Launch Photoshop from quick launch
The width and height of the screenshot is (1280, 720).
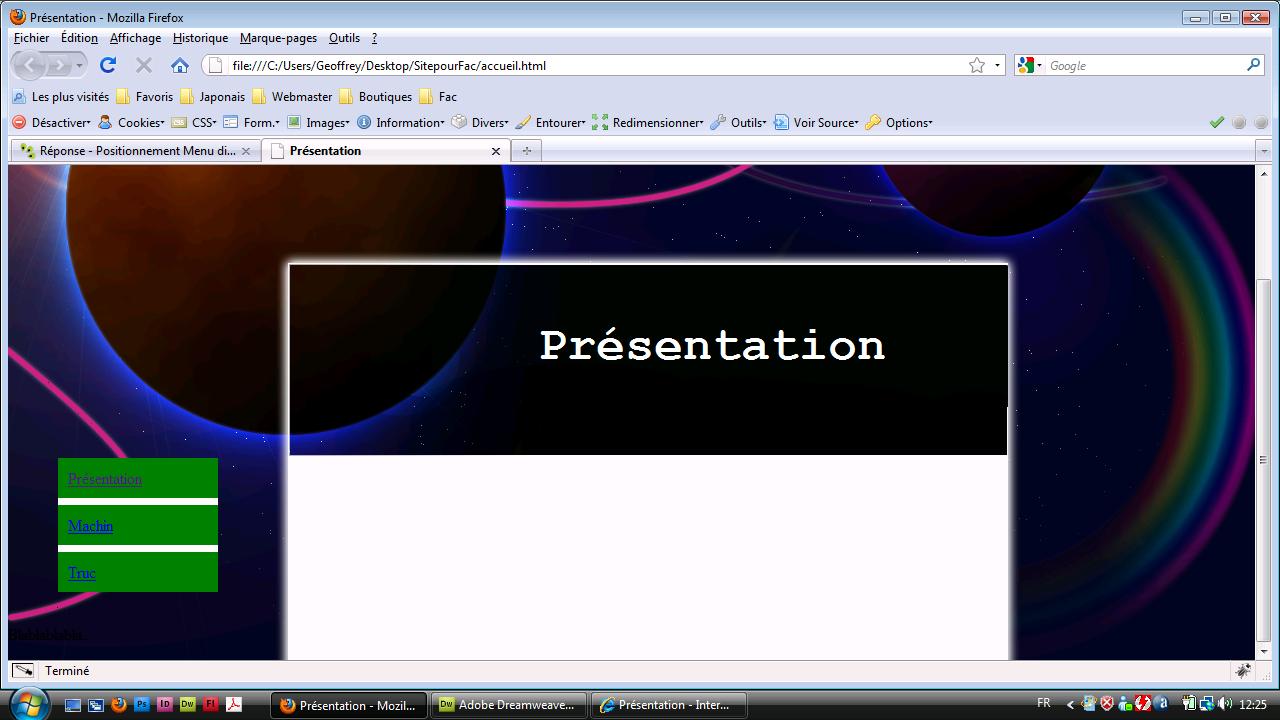click(x=142, y=704)
